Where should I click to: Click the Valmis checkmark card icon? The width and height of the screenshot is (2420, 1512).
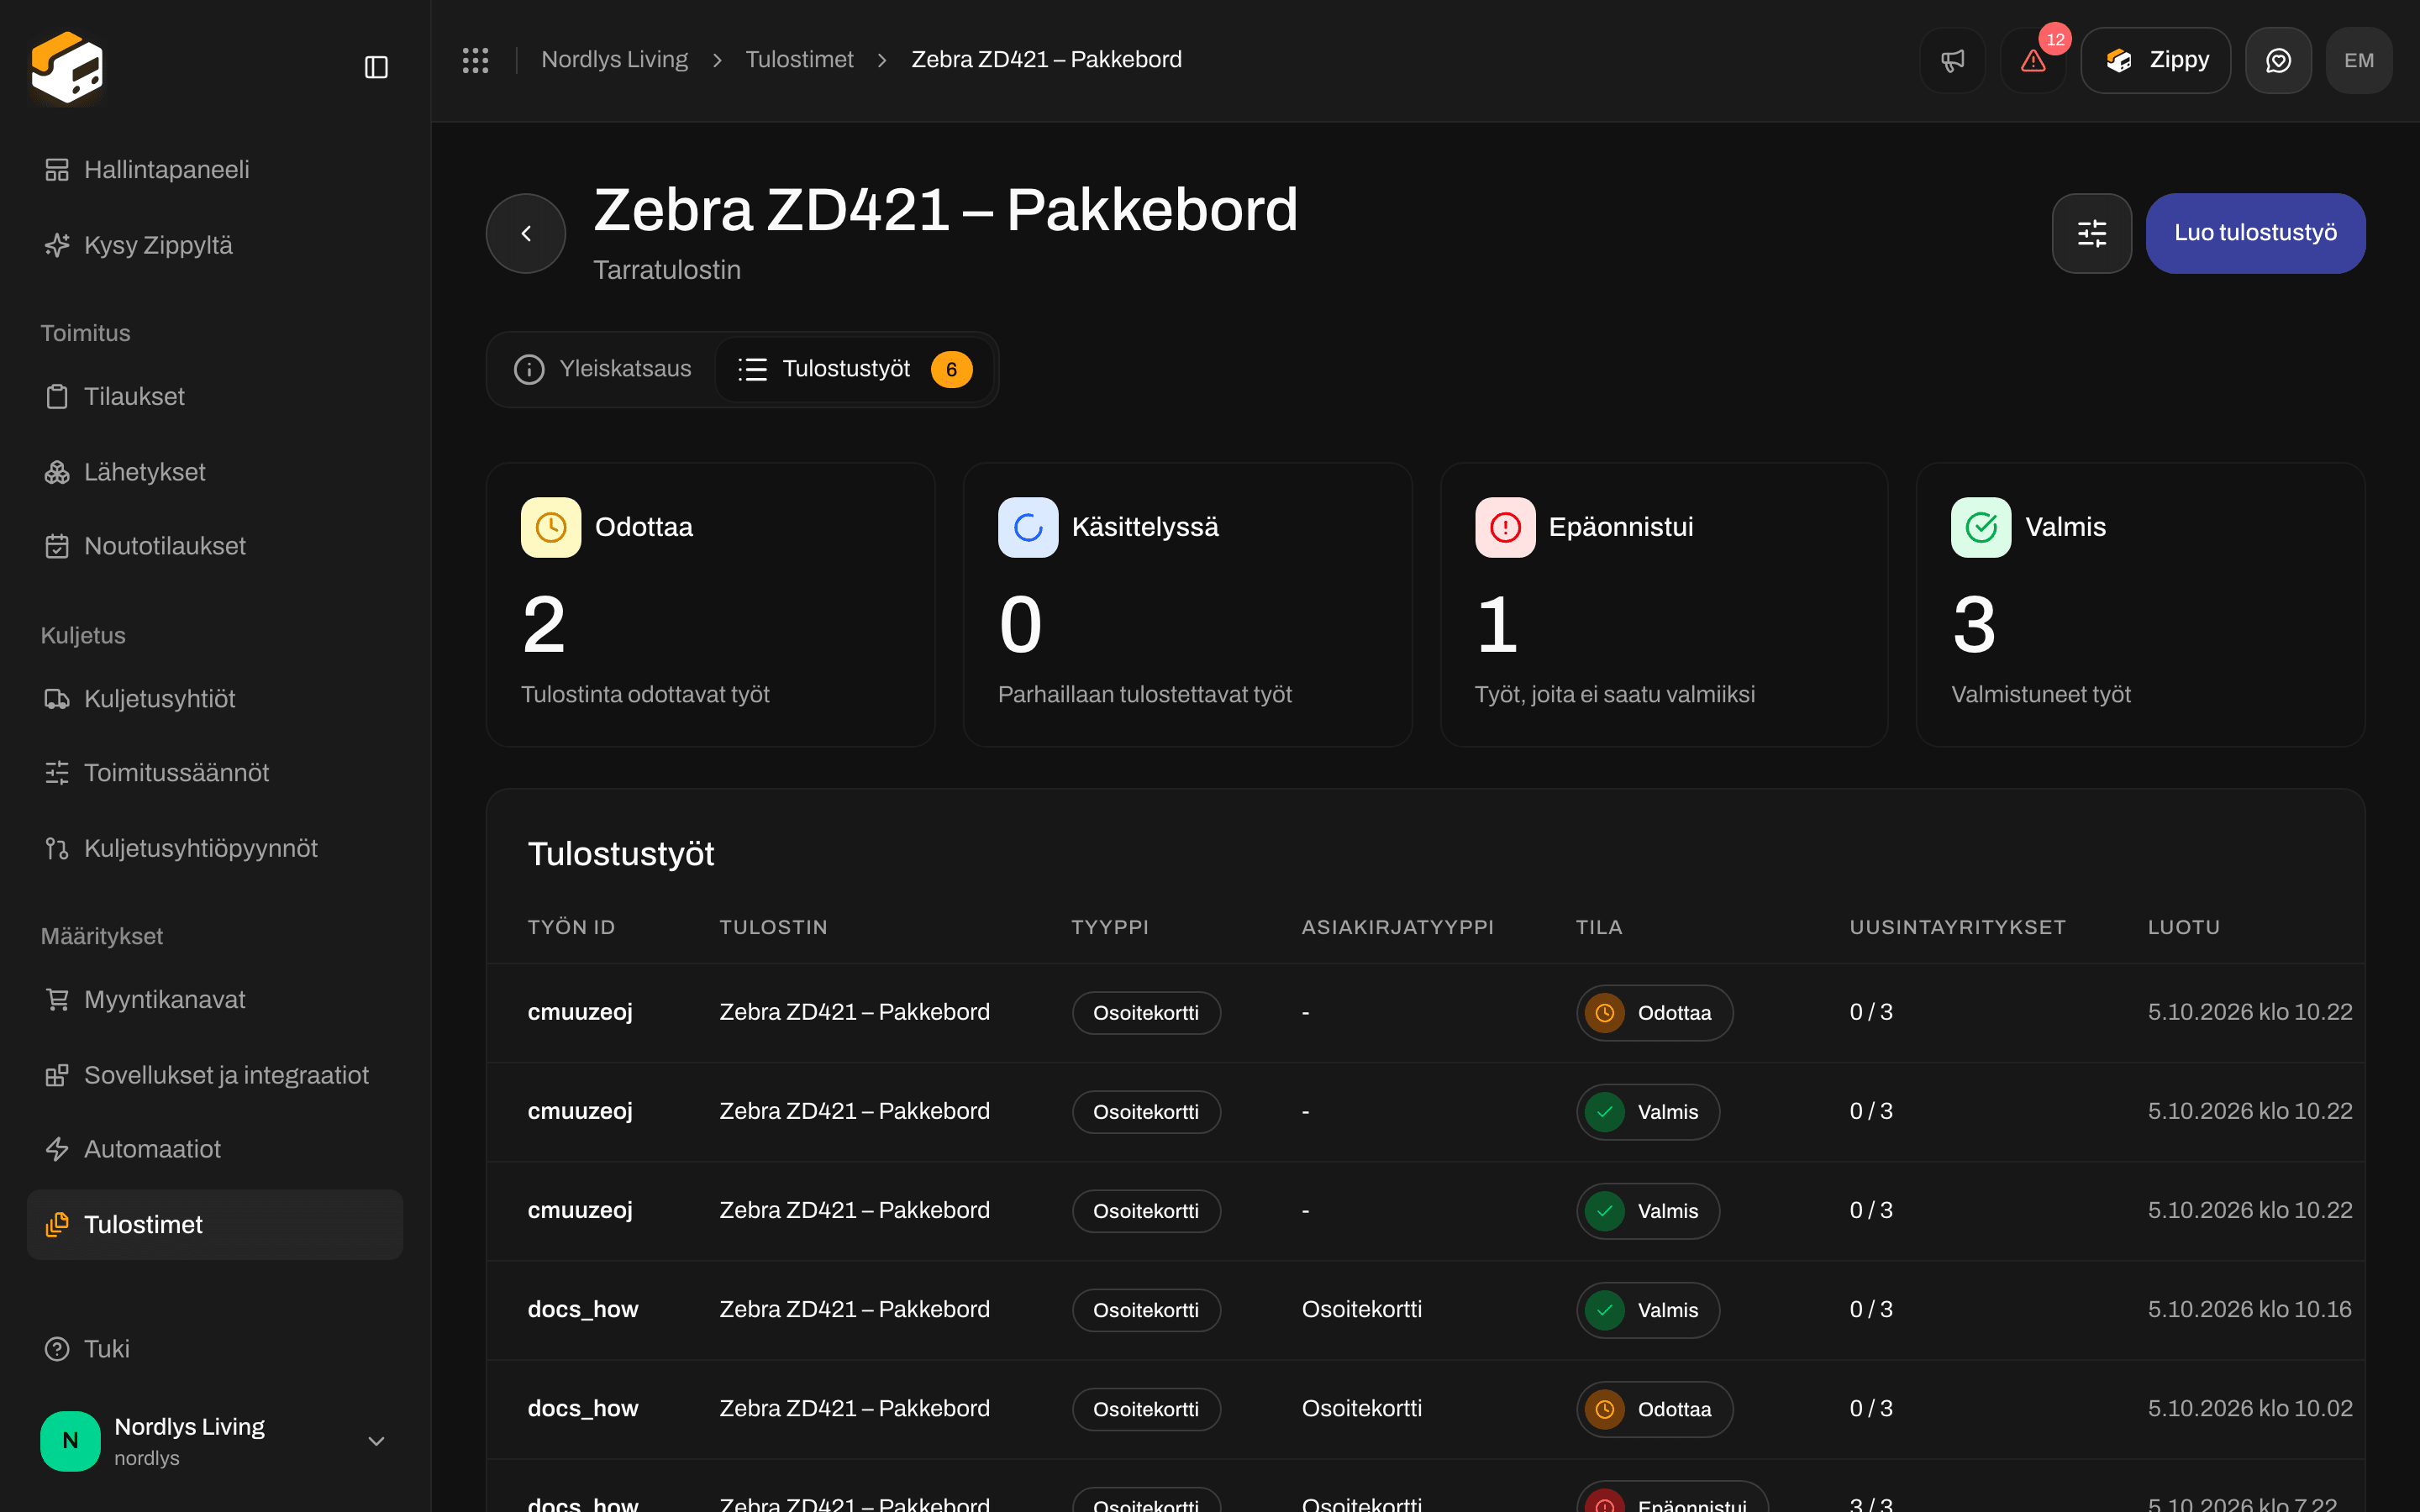coord(1981,527)
